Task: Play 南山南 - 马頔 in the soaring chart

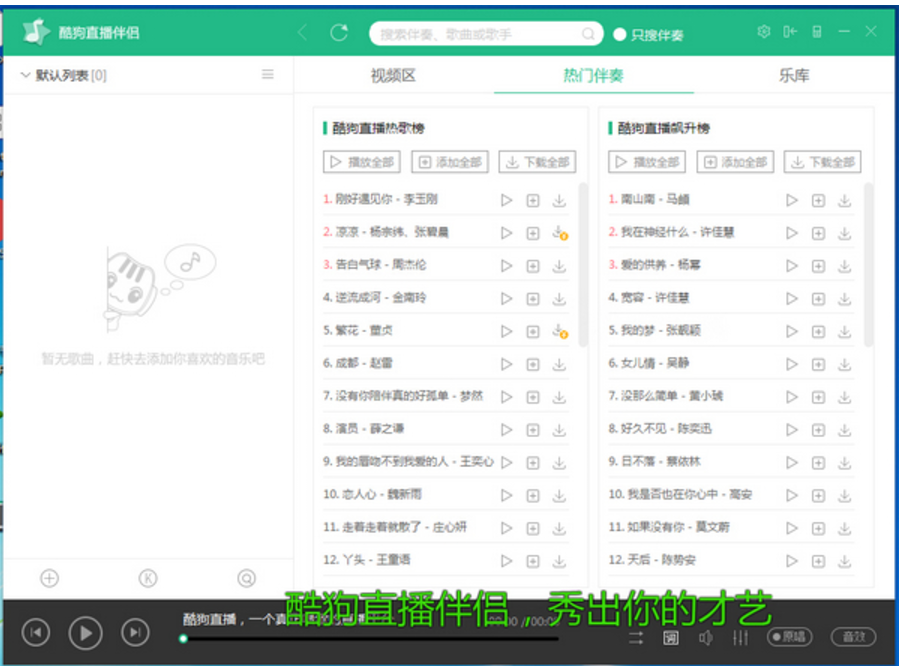Action: point(792,200)
